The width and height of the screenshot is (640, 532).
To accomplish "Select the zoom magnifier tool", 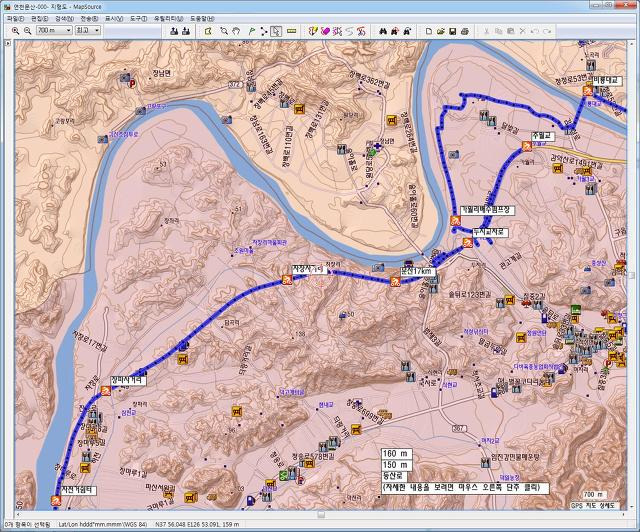I will (x=224, y=31).
